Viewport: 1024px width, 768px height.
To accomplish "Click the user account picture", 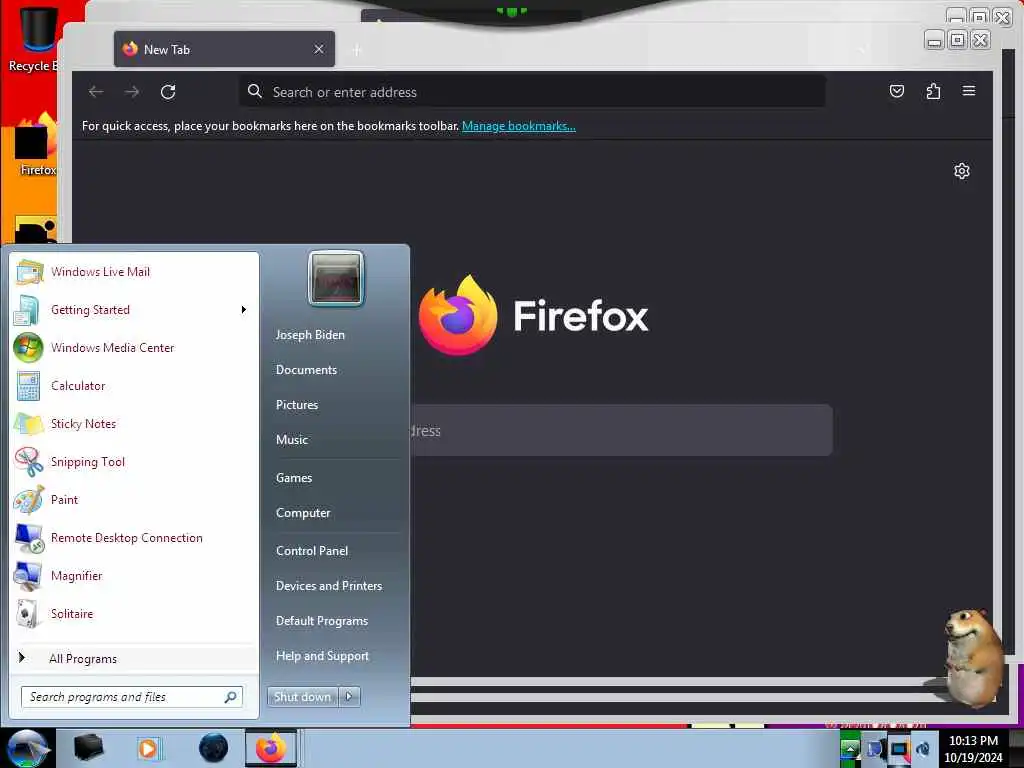I will point(336,278).
